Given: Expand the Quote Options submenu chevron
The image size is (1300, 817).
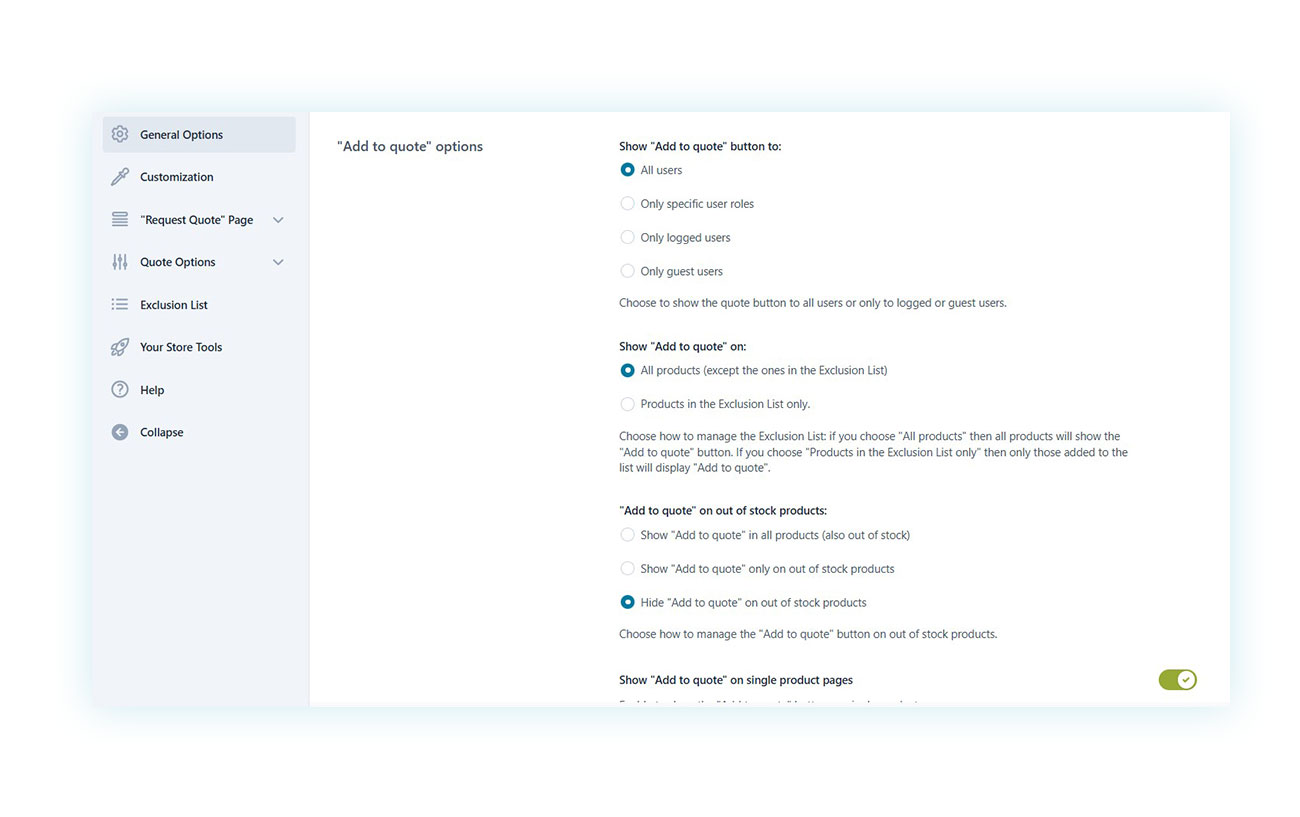Looking at the screenshot, I should tap(278, 262).
